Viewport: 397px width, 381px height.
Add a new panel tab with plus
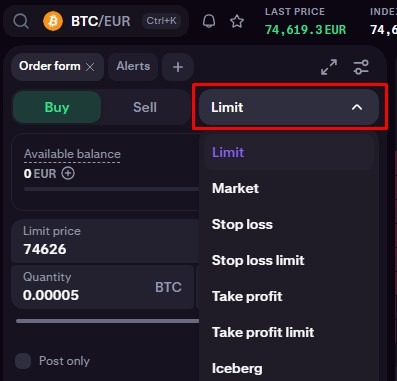[x=178, y=67]
